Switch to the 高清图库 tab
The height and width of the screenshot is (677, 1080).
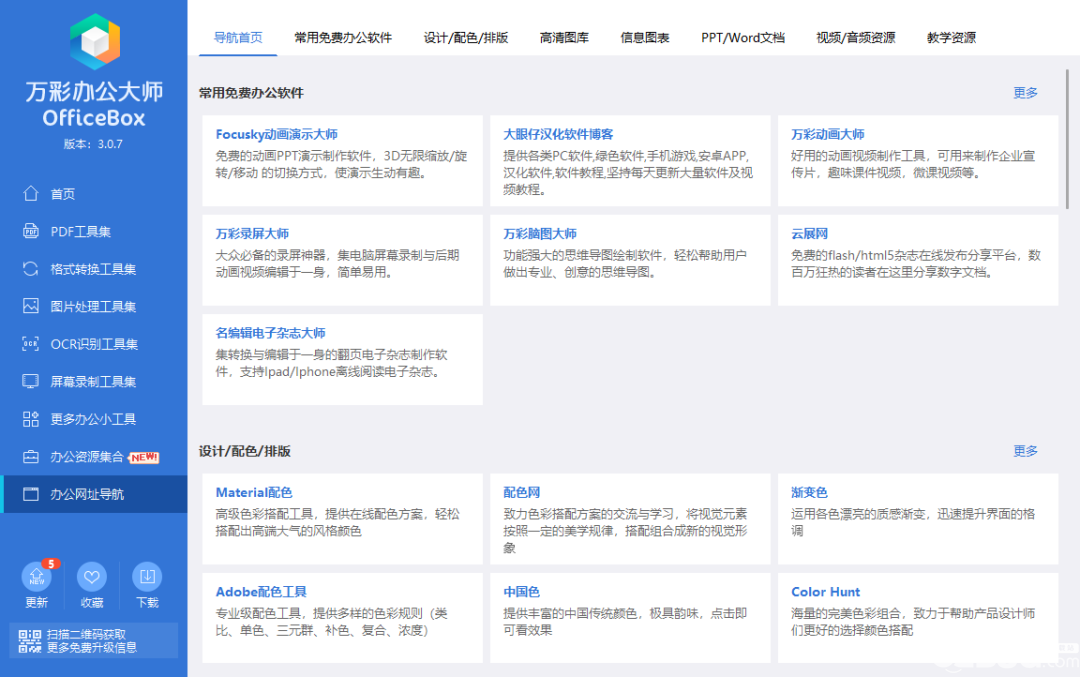pyautogui.click(x=564, y=38)
